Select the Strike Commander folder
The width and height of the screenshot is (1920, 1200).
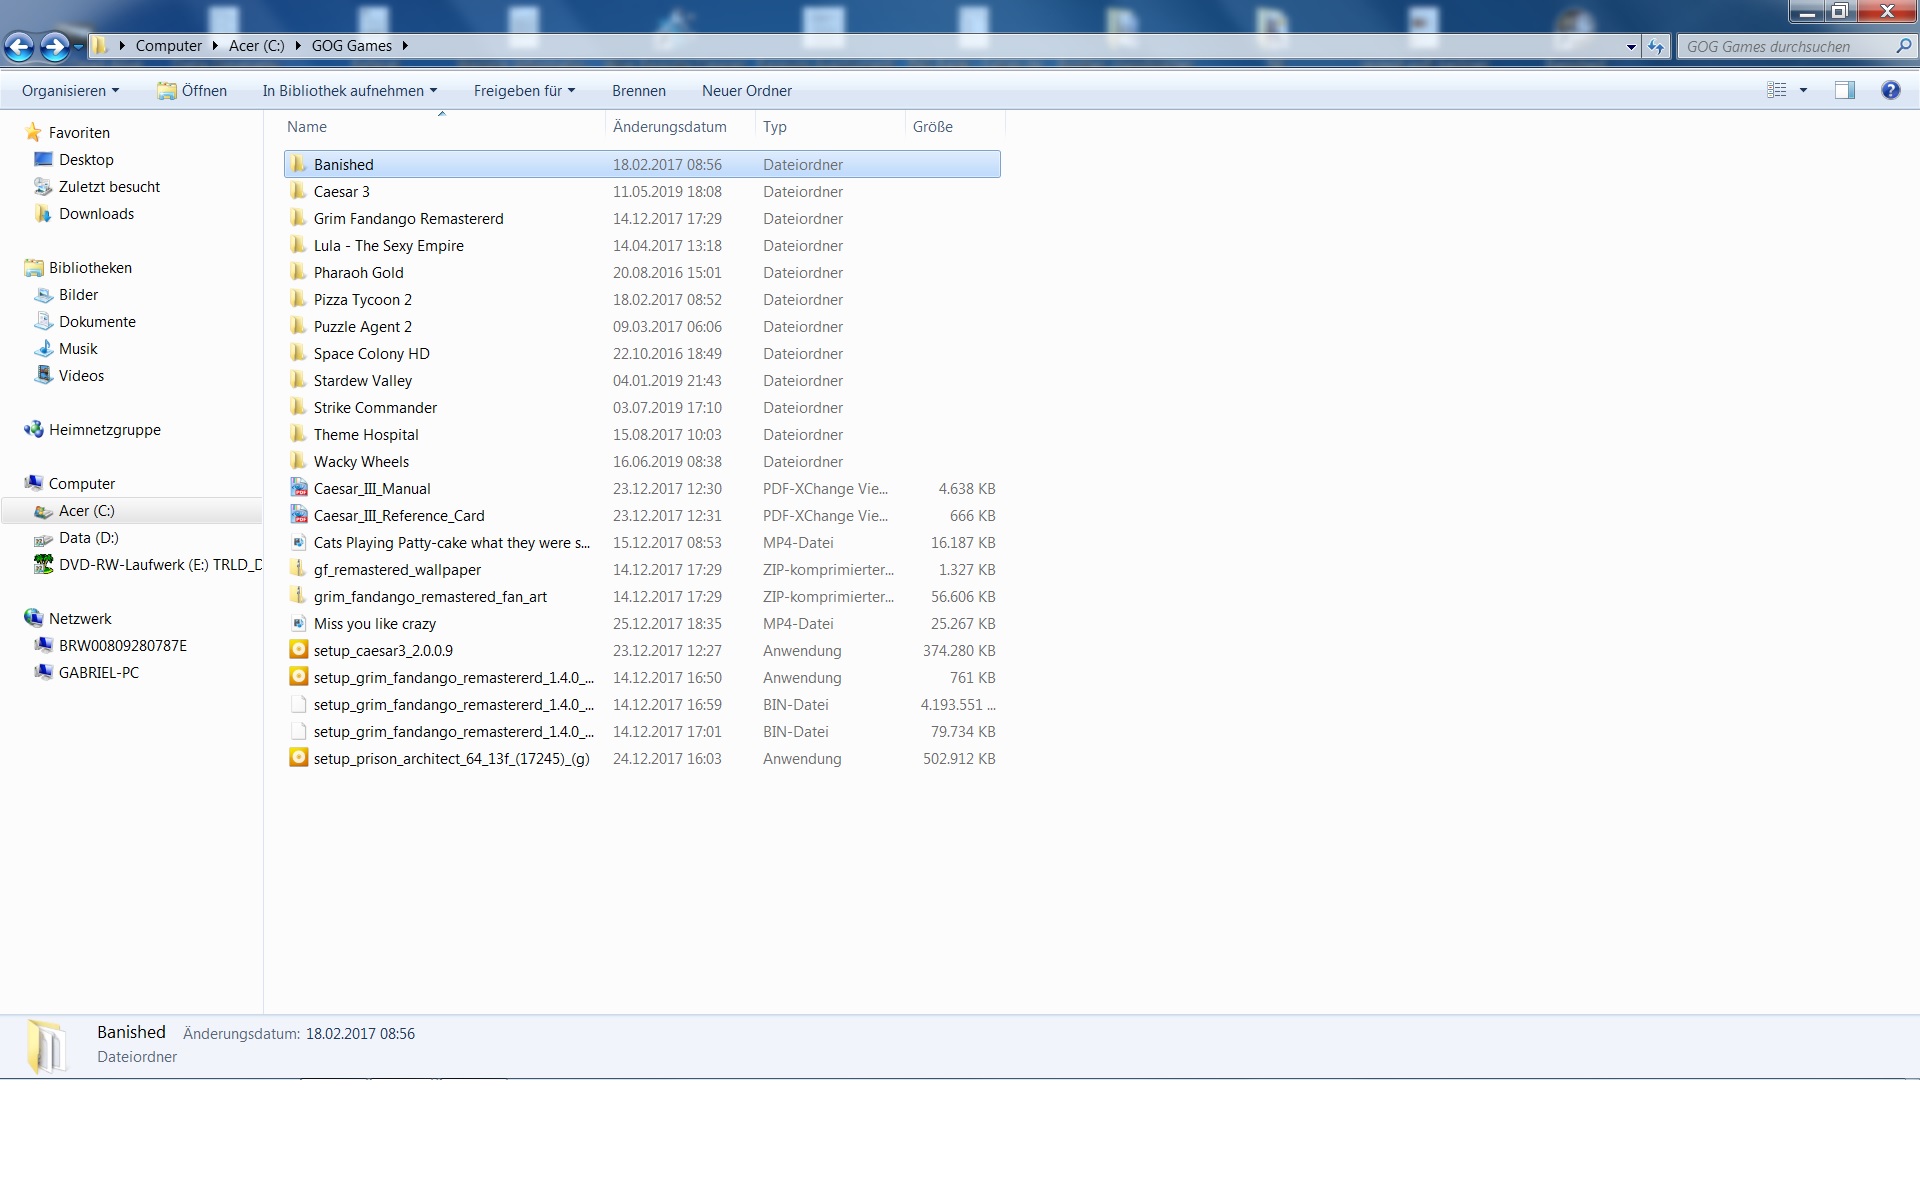[x=642, y=407]
